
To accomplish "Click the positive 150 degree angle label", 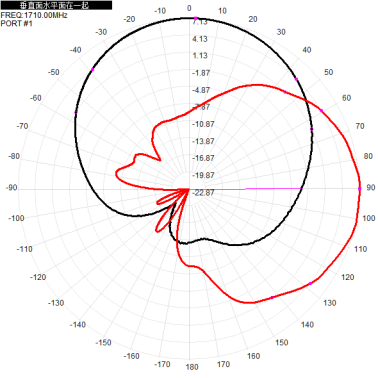I will pyautogui.click(x=282, y=342).
